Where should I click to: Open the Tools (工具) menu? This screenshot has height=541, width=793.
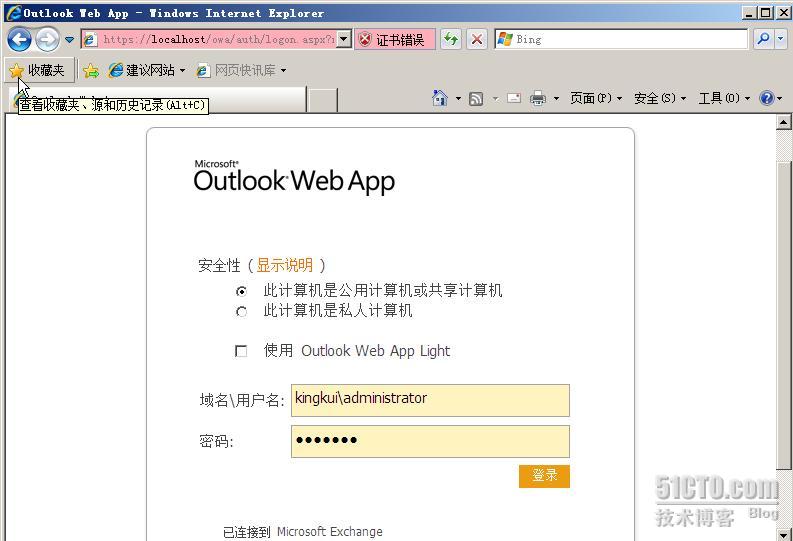(724, 98)
